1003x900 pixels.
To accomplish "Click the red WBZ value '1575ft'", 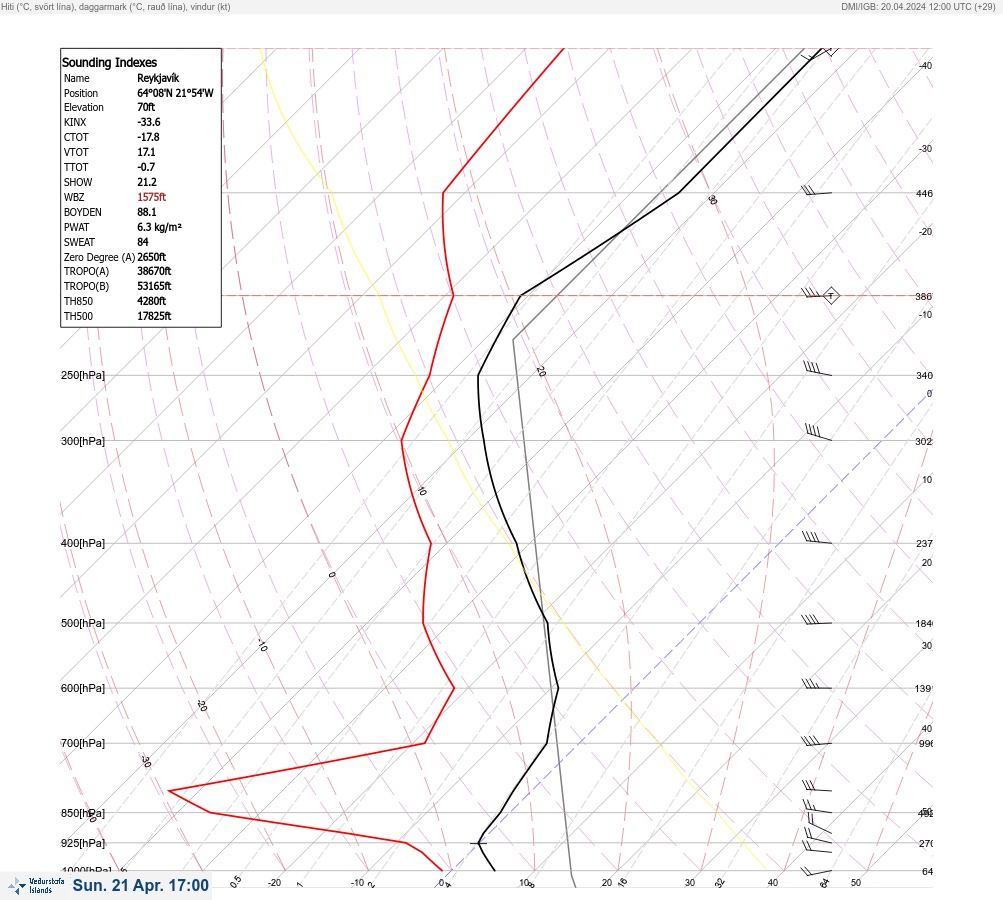I will pyautogui.click(x=152, y=197).
